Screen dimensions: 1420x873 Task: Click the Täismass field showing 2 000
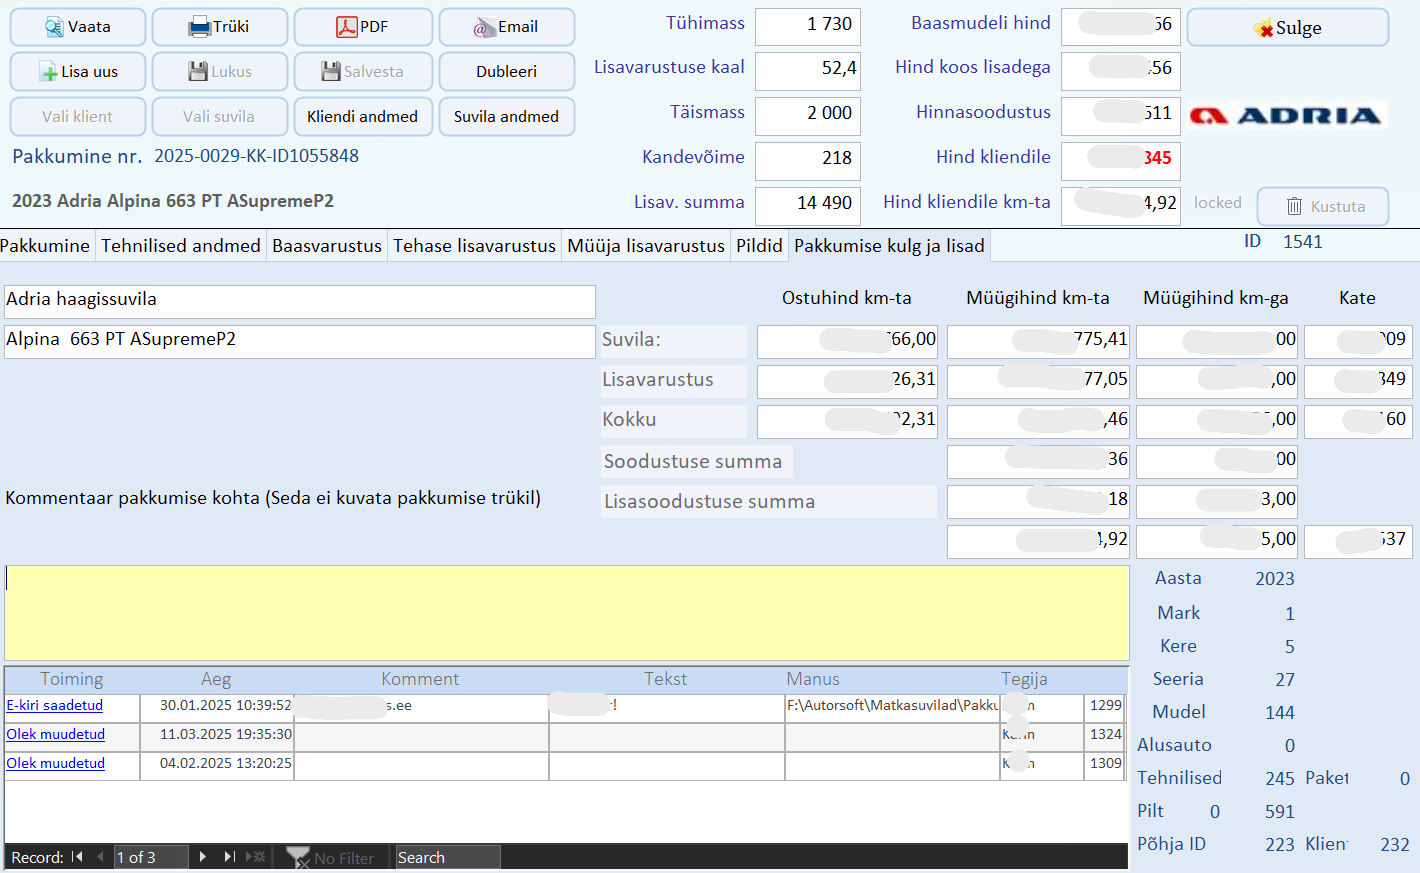tap(808, 114)
